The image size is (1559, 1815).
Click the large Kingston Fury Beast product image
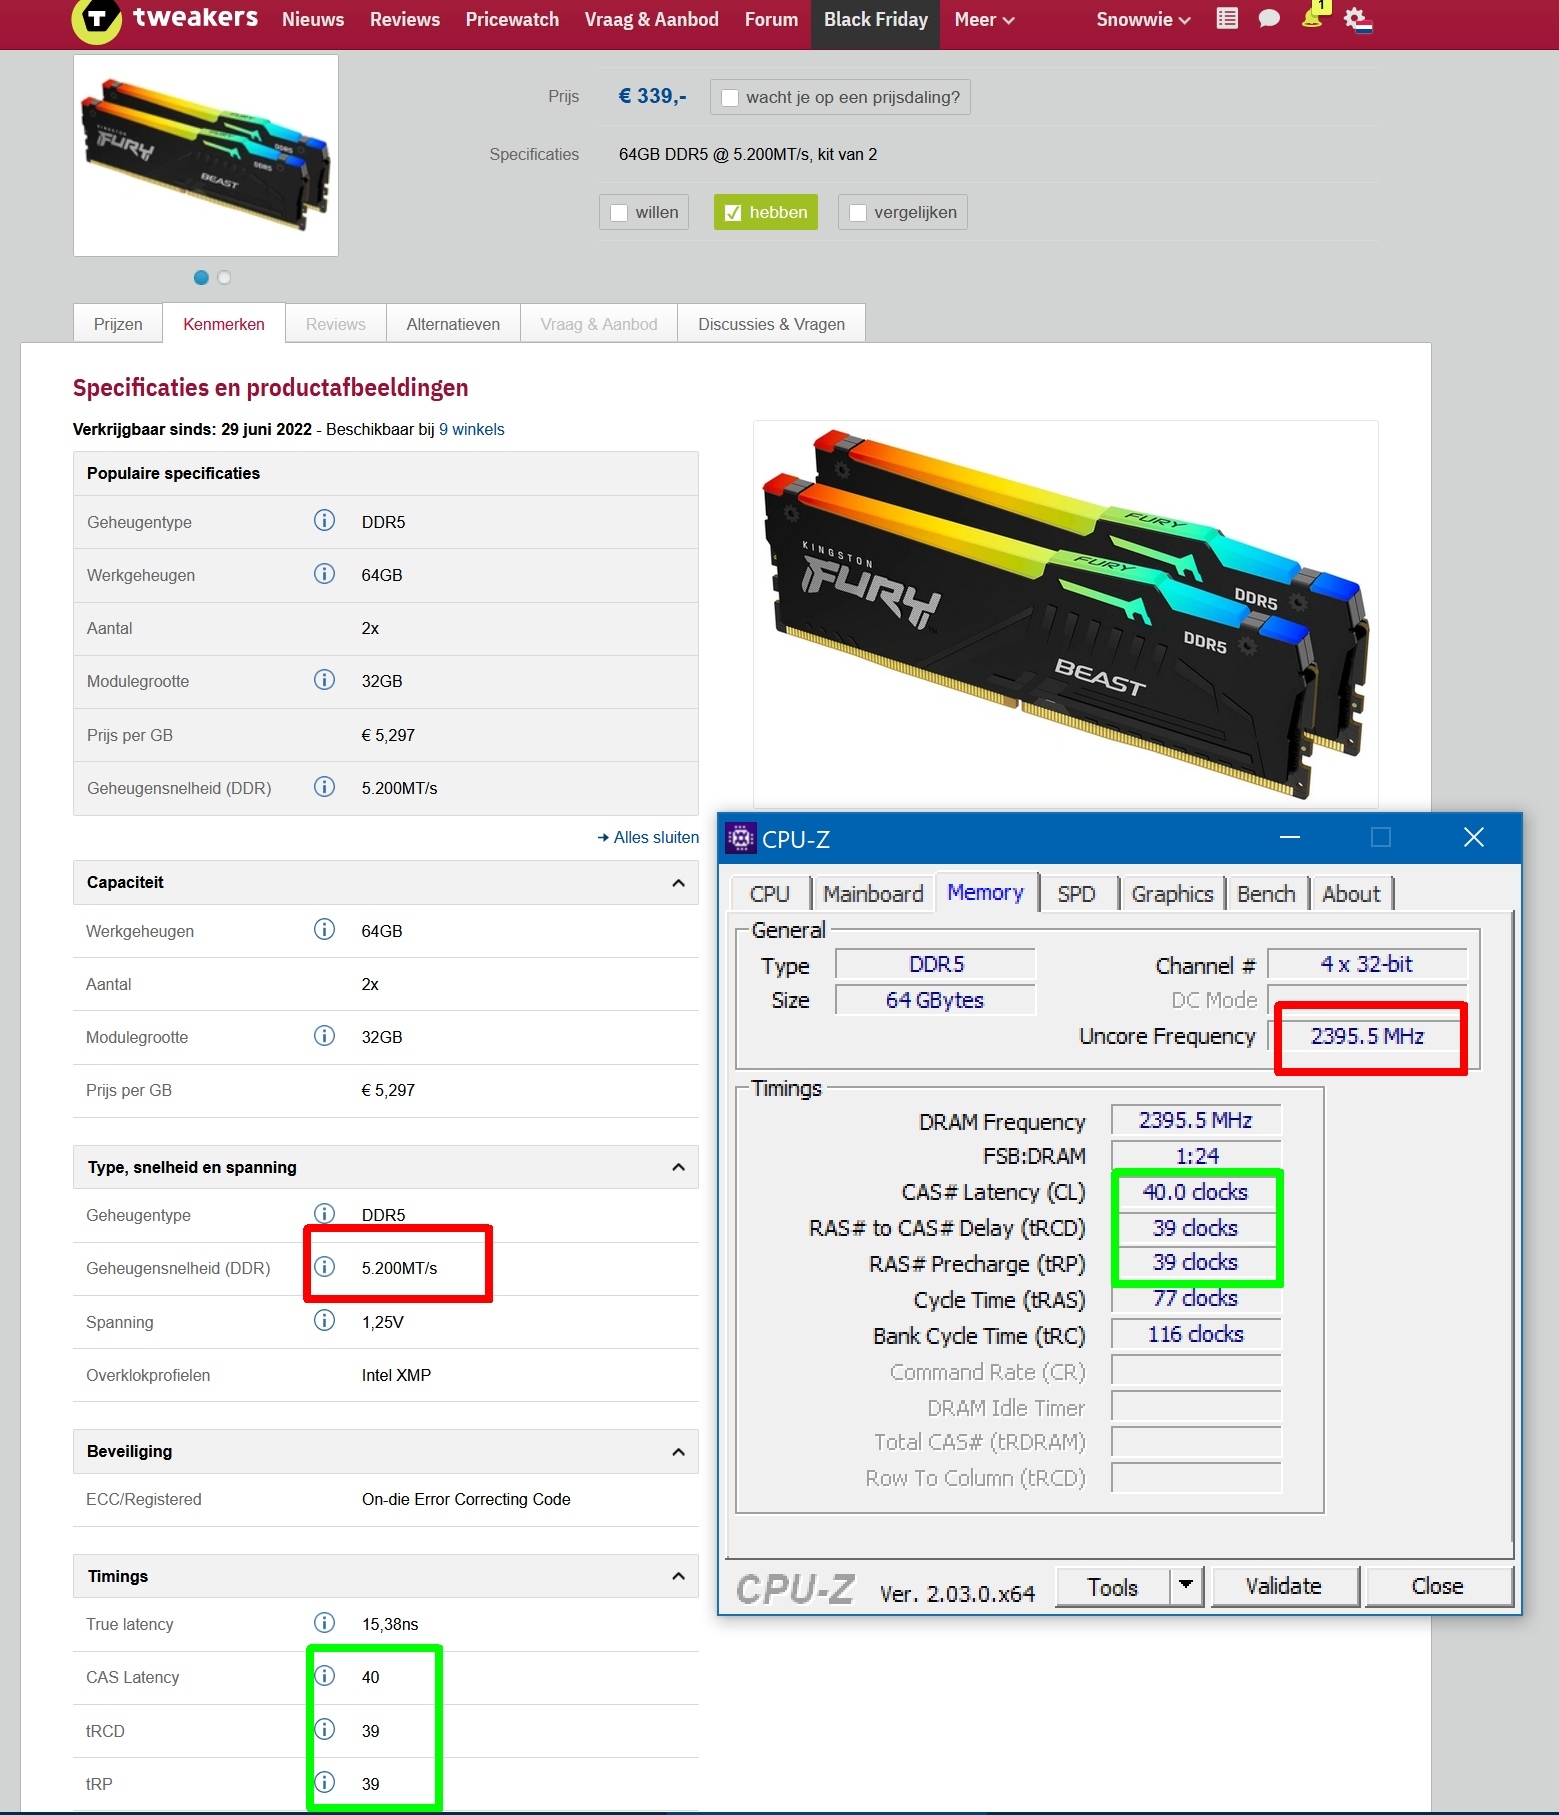(1065, 614)
